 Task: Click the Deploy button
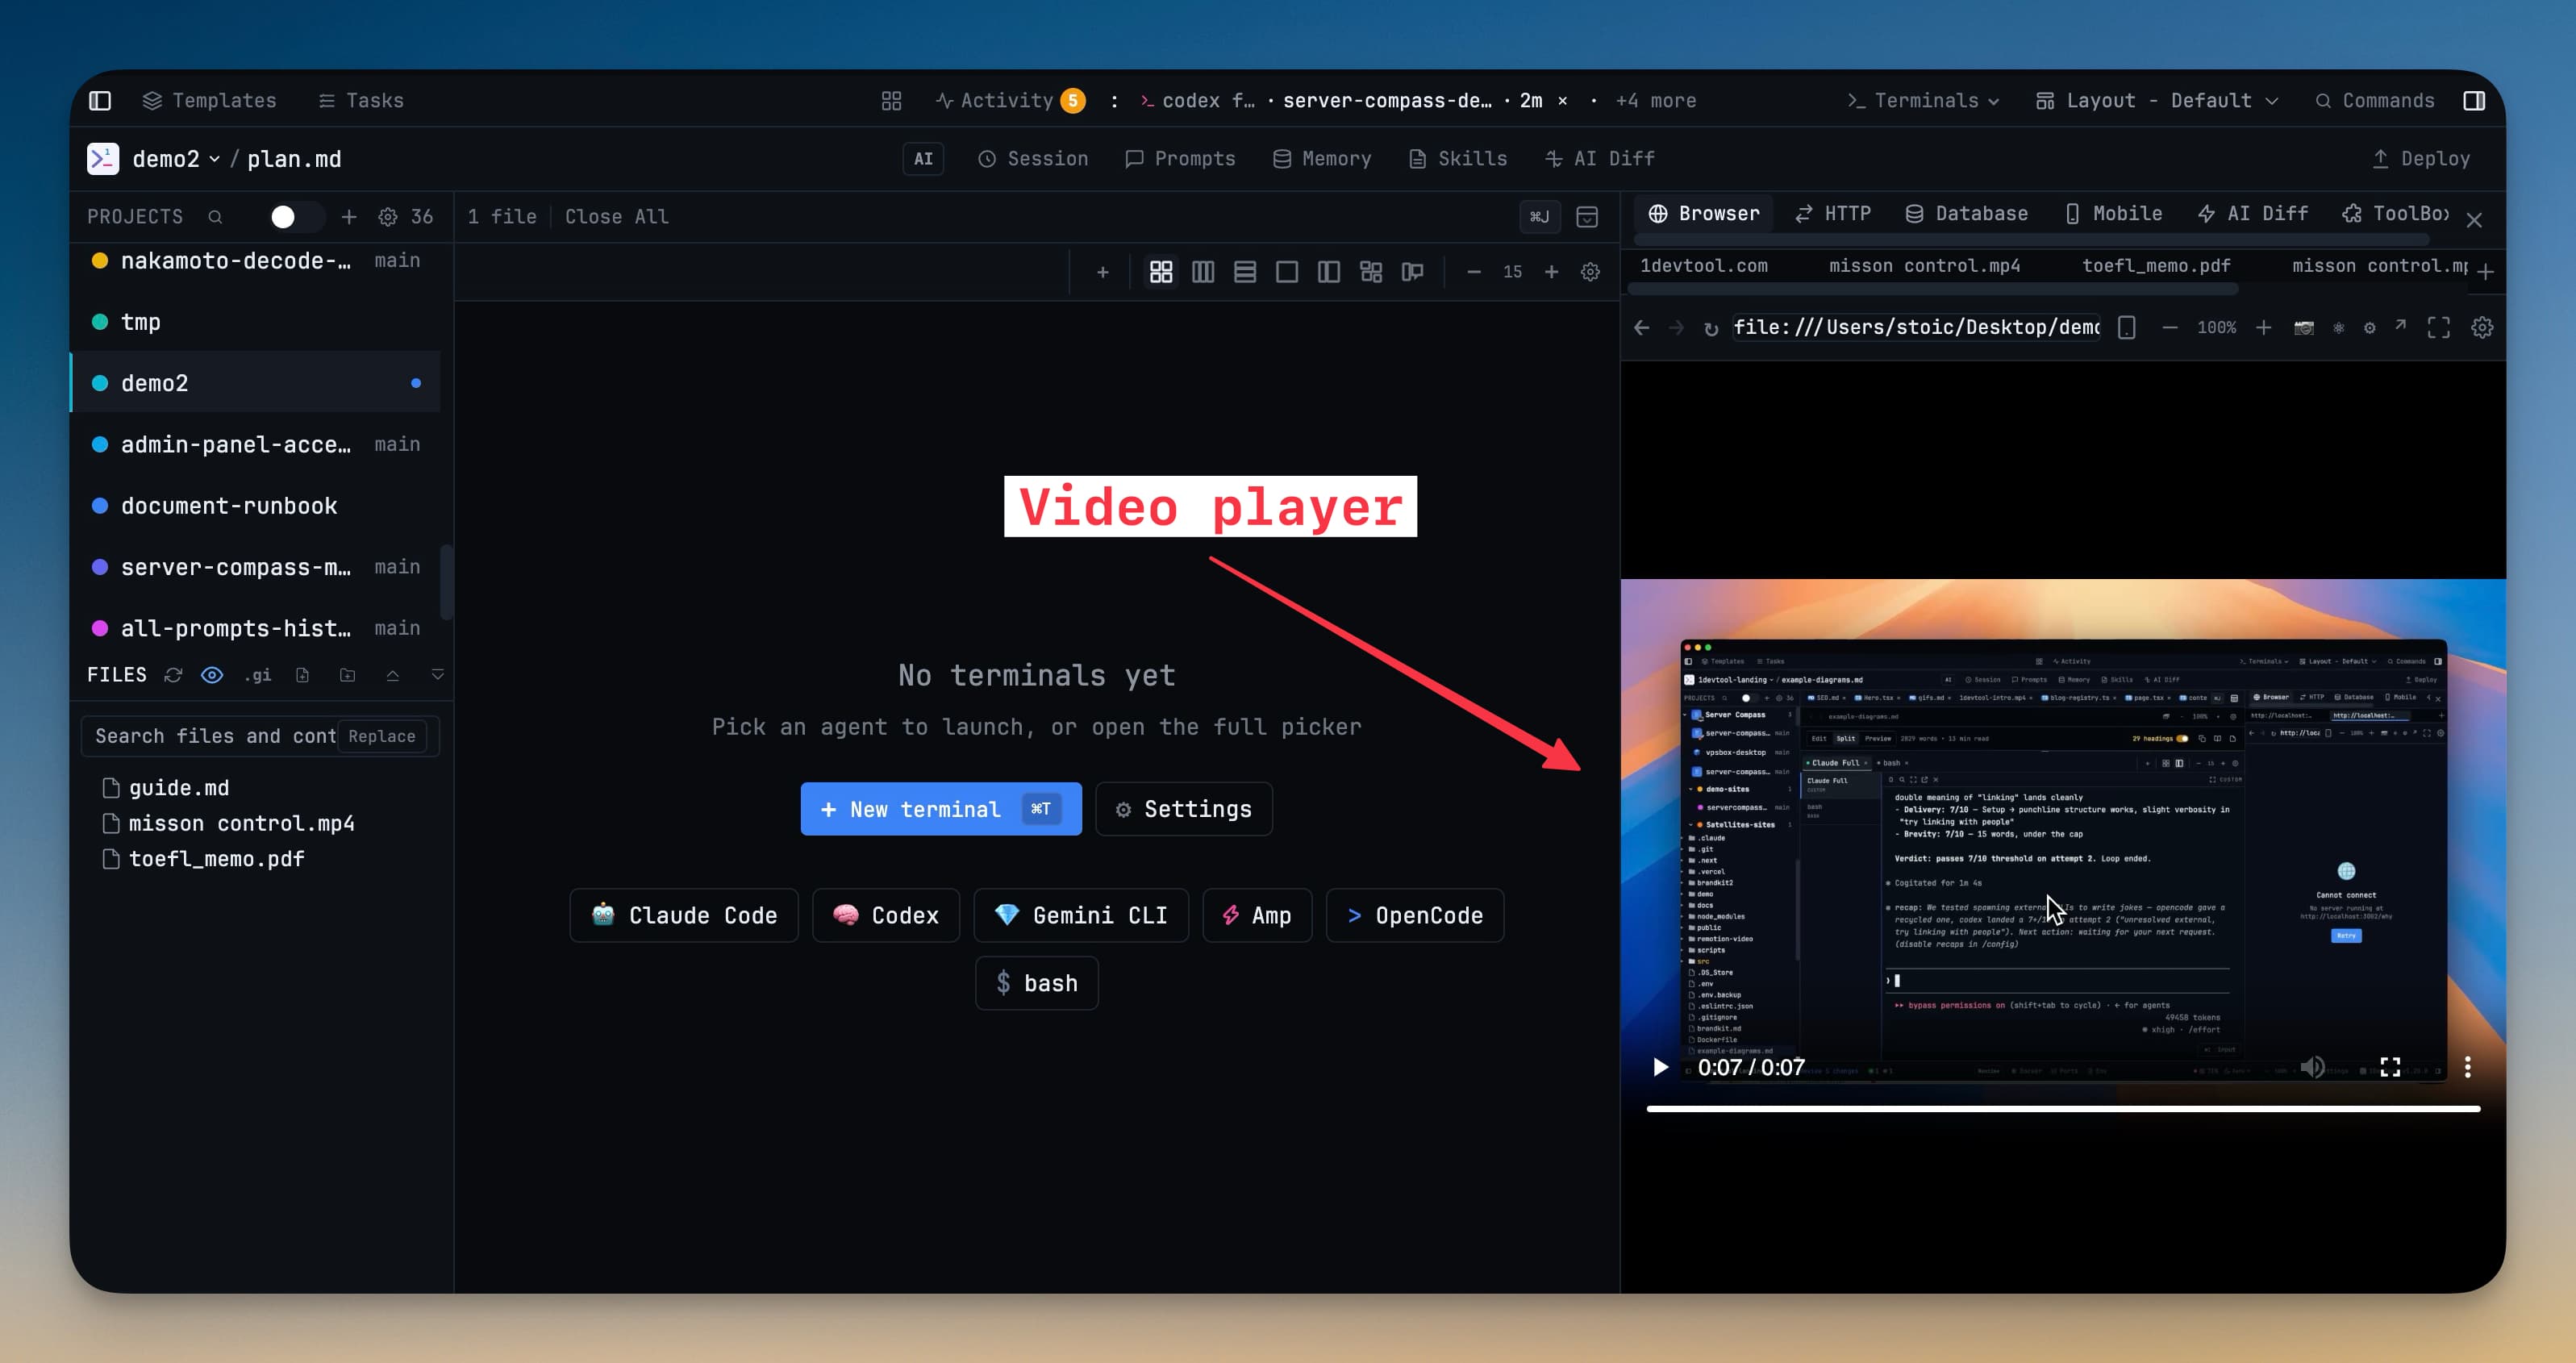tap(2421, 159)
